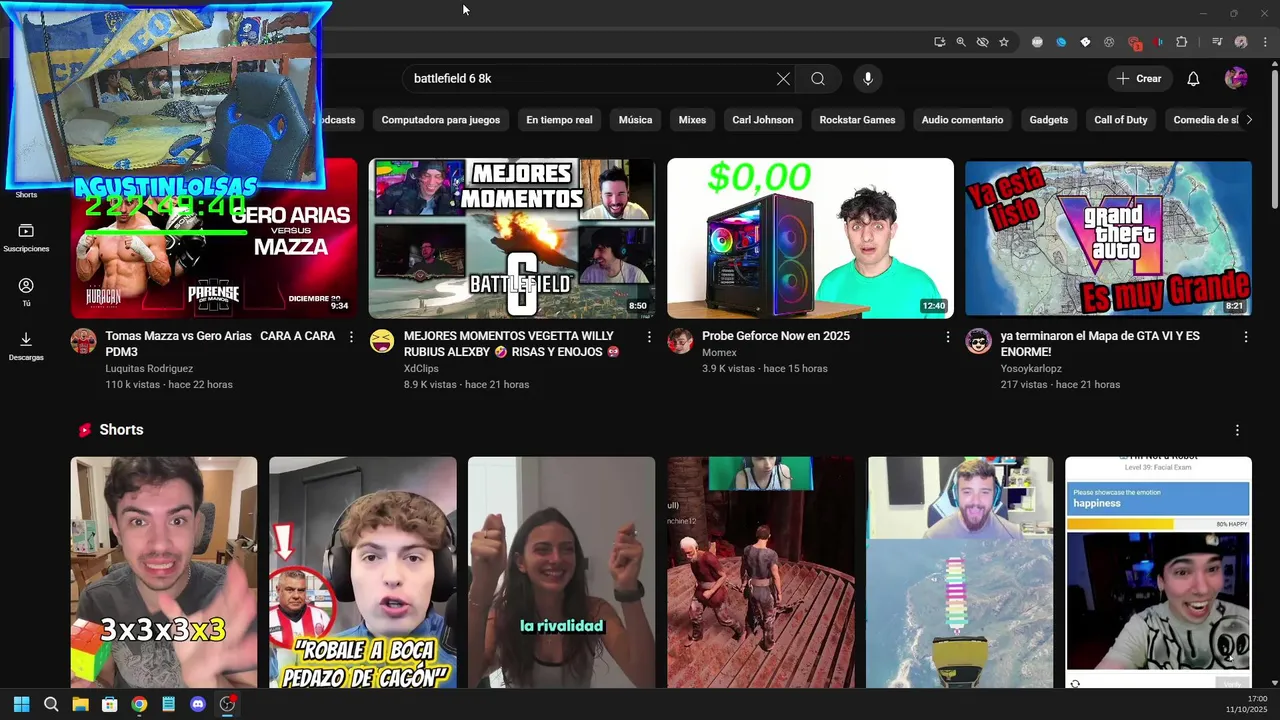The image size is (1280, 720).
Task: Select the Call of Duty chip
Action: coord(1120,120)
